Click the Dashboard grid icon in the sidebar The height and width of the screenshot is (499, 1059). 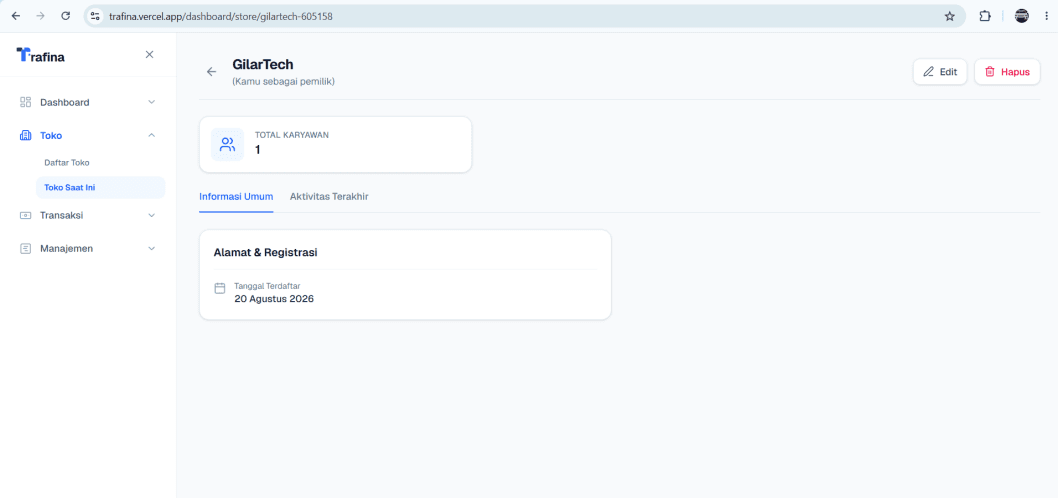(x=26, y=102)
